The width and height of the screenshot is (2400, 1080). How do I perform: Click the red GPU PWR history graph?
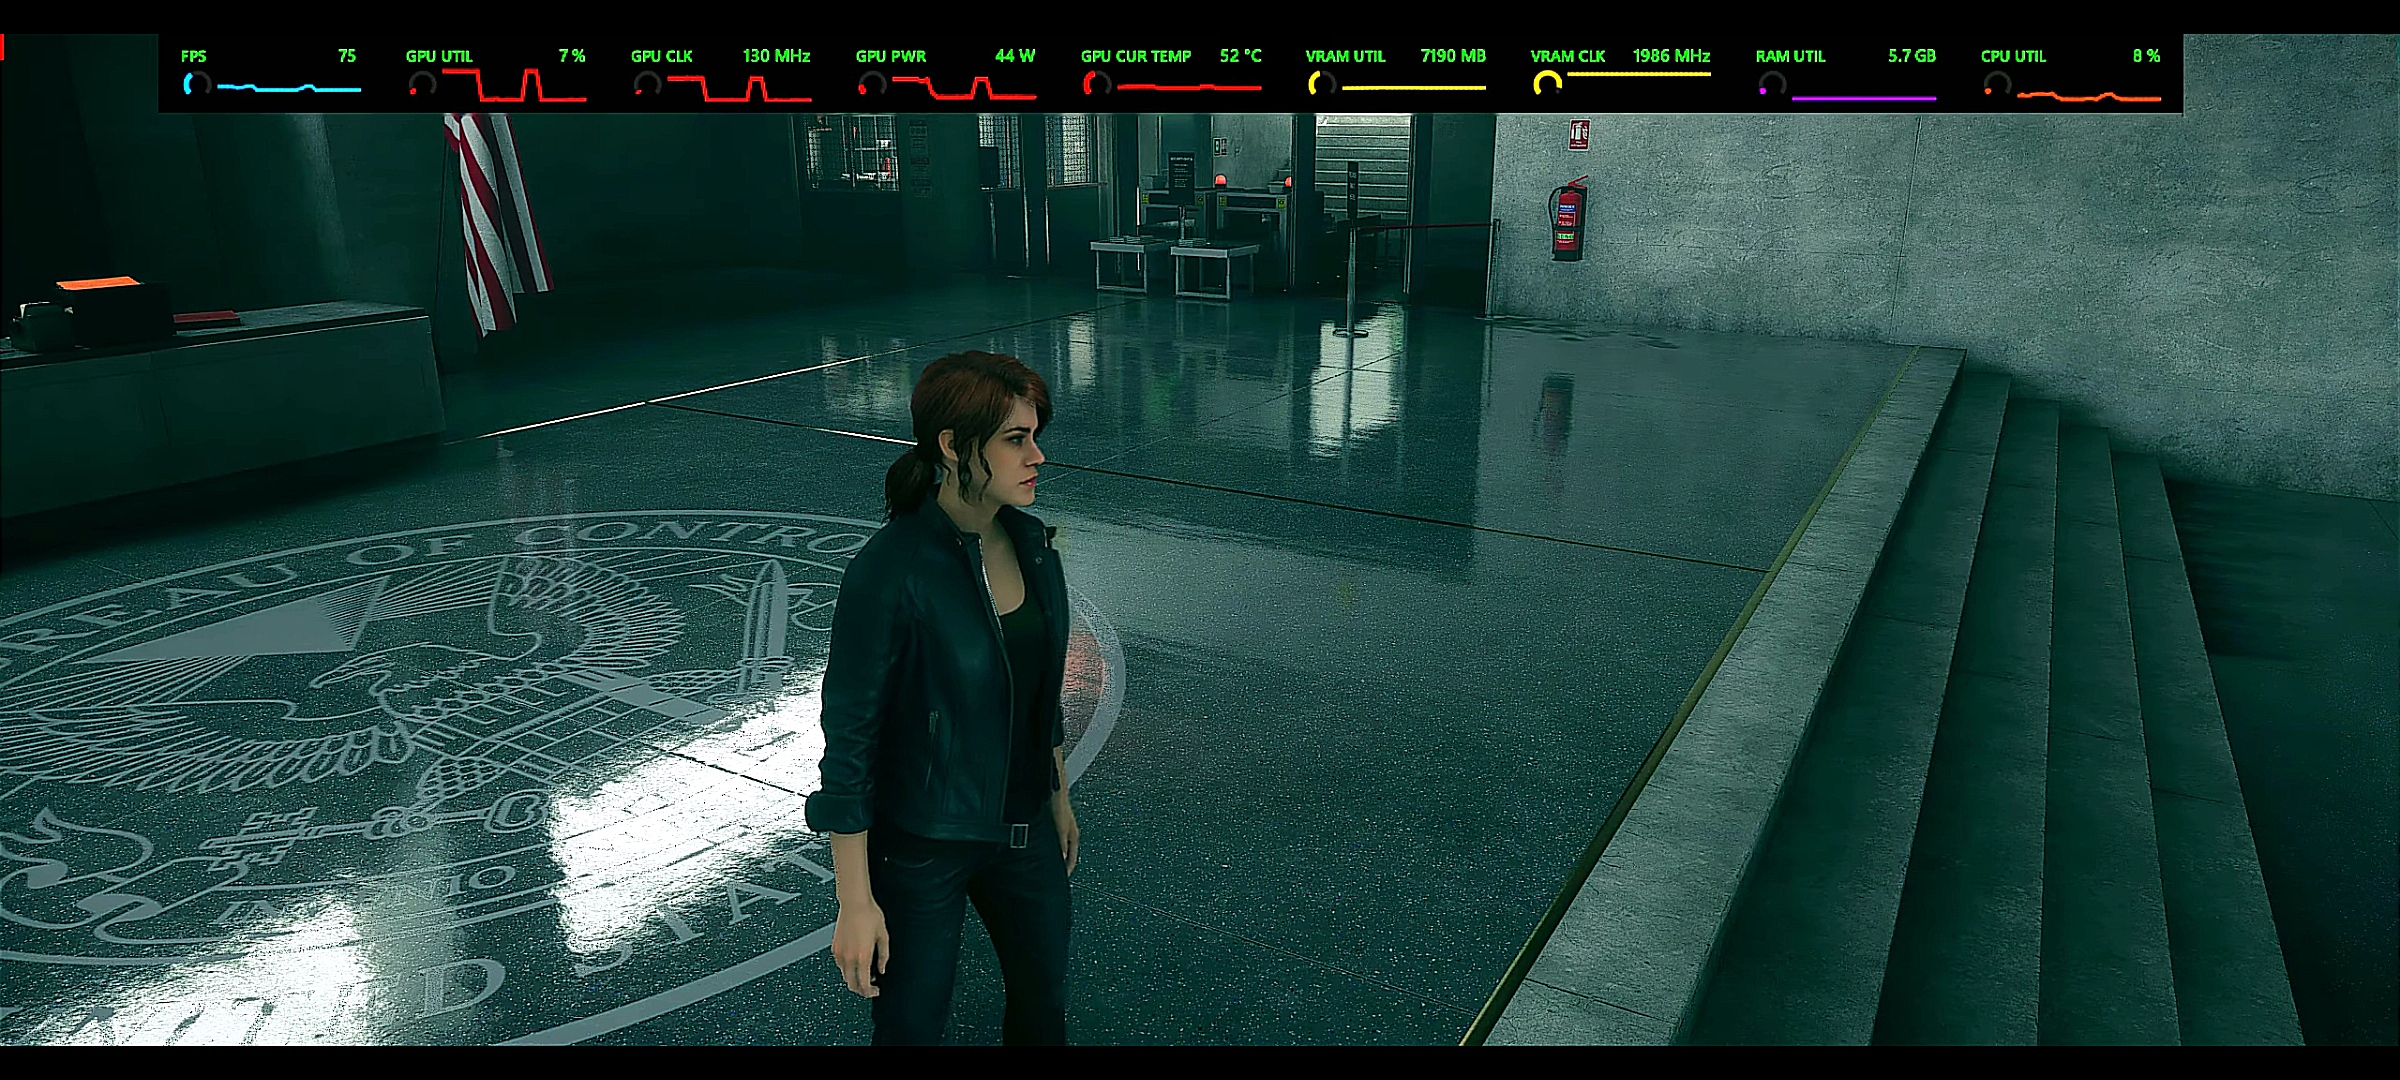964,88
